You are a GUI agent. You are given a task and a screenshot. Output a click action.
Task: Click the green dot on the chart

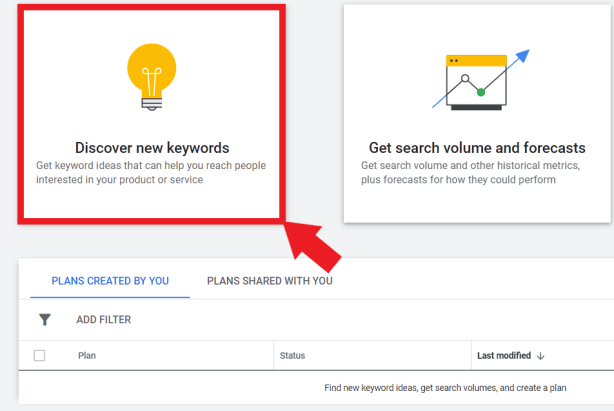click(481, 92)
